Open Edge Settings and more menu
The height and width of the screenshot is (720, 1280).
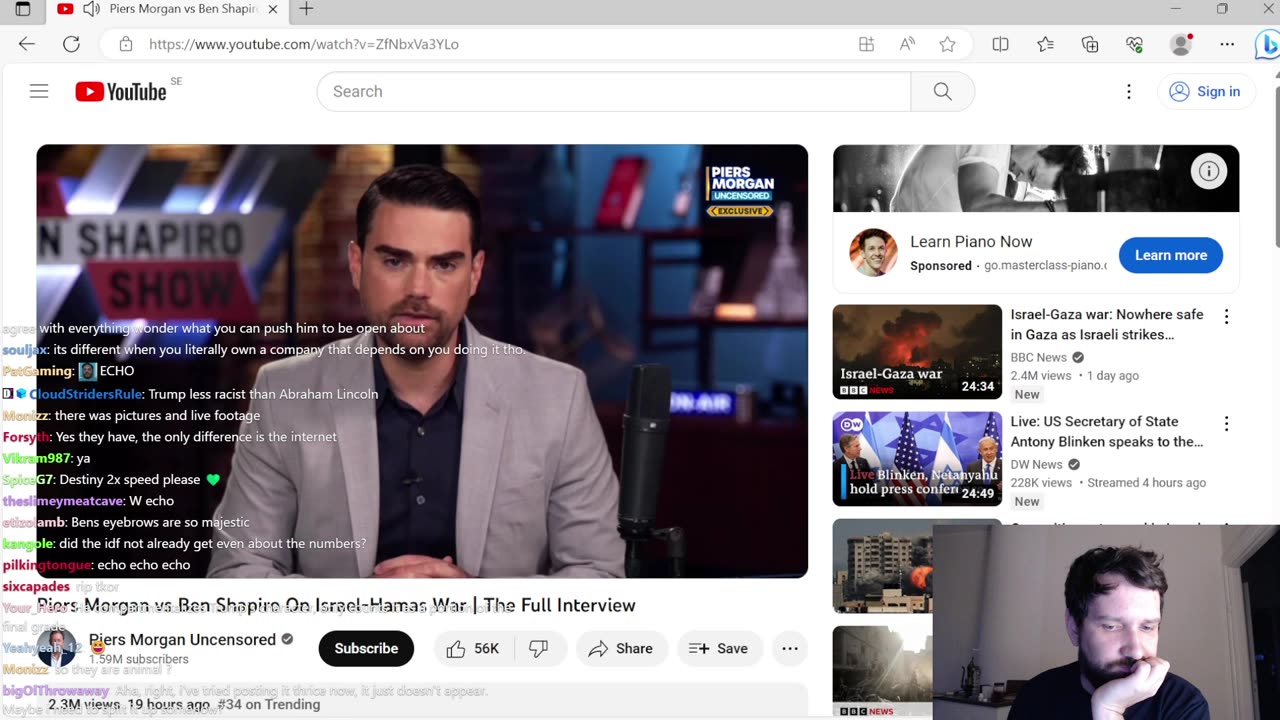coord(1227,44)
